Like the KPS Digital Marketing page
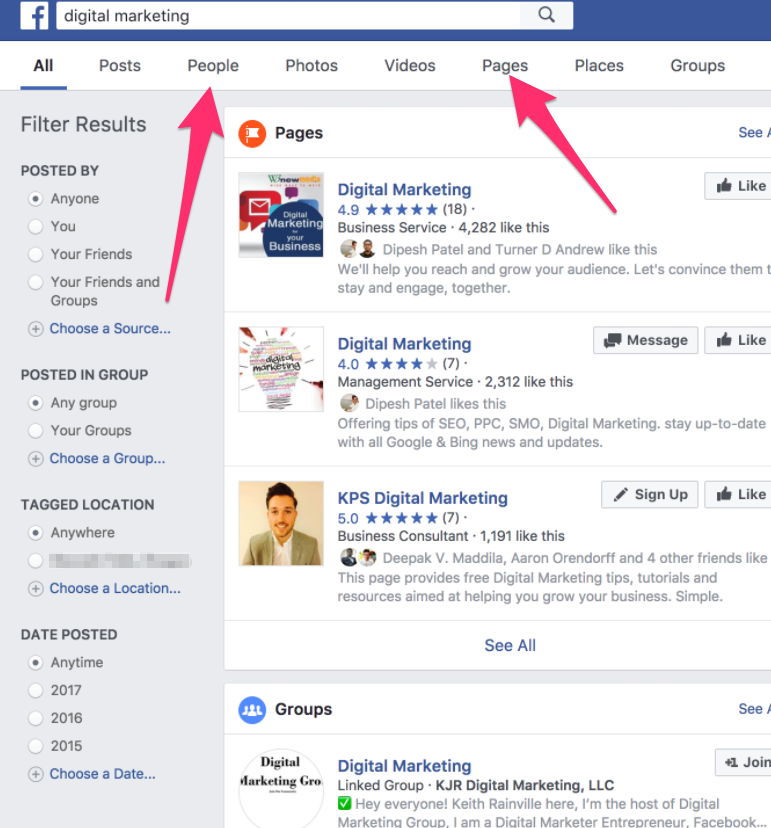 [739, 494]
